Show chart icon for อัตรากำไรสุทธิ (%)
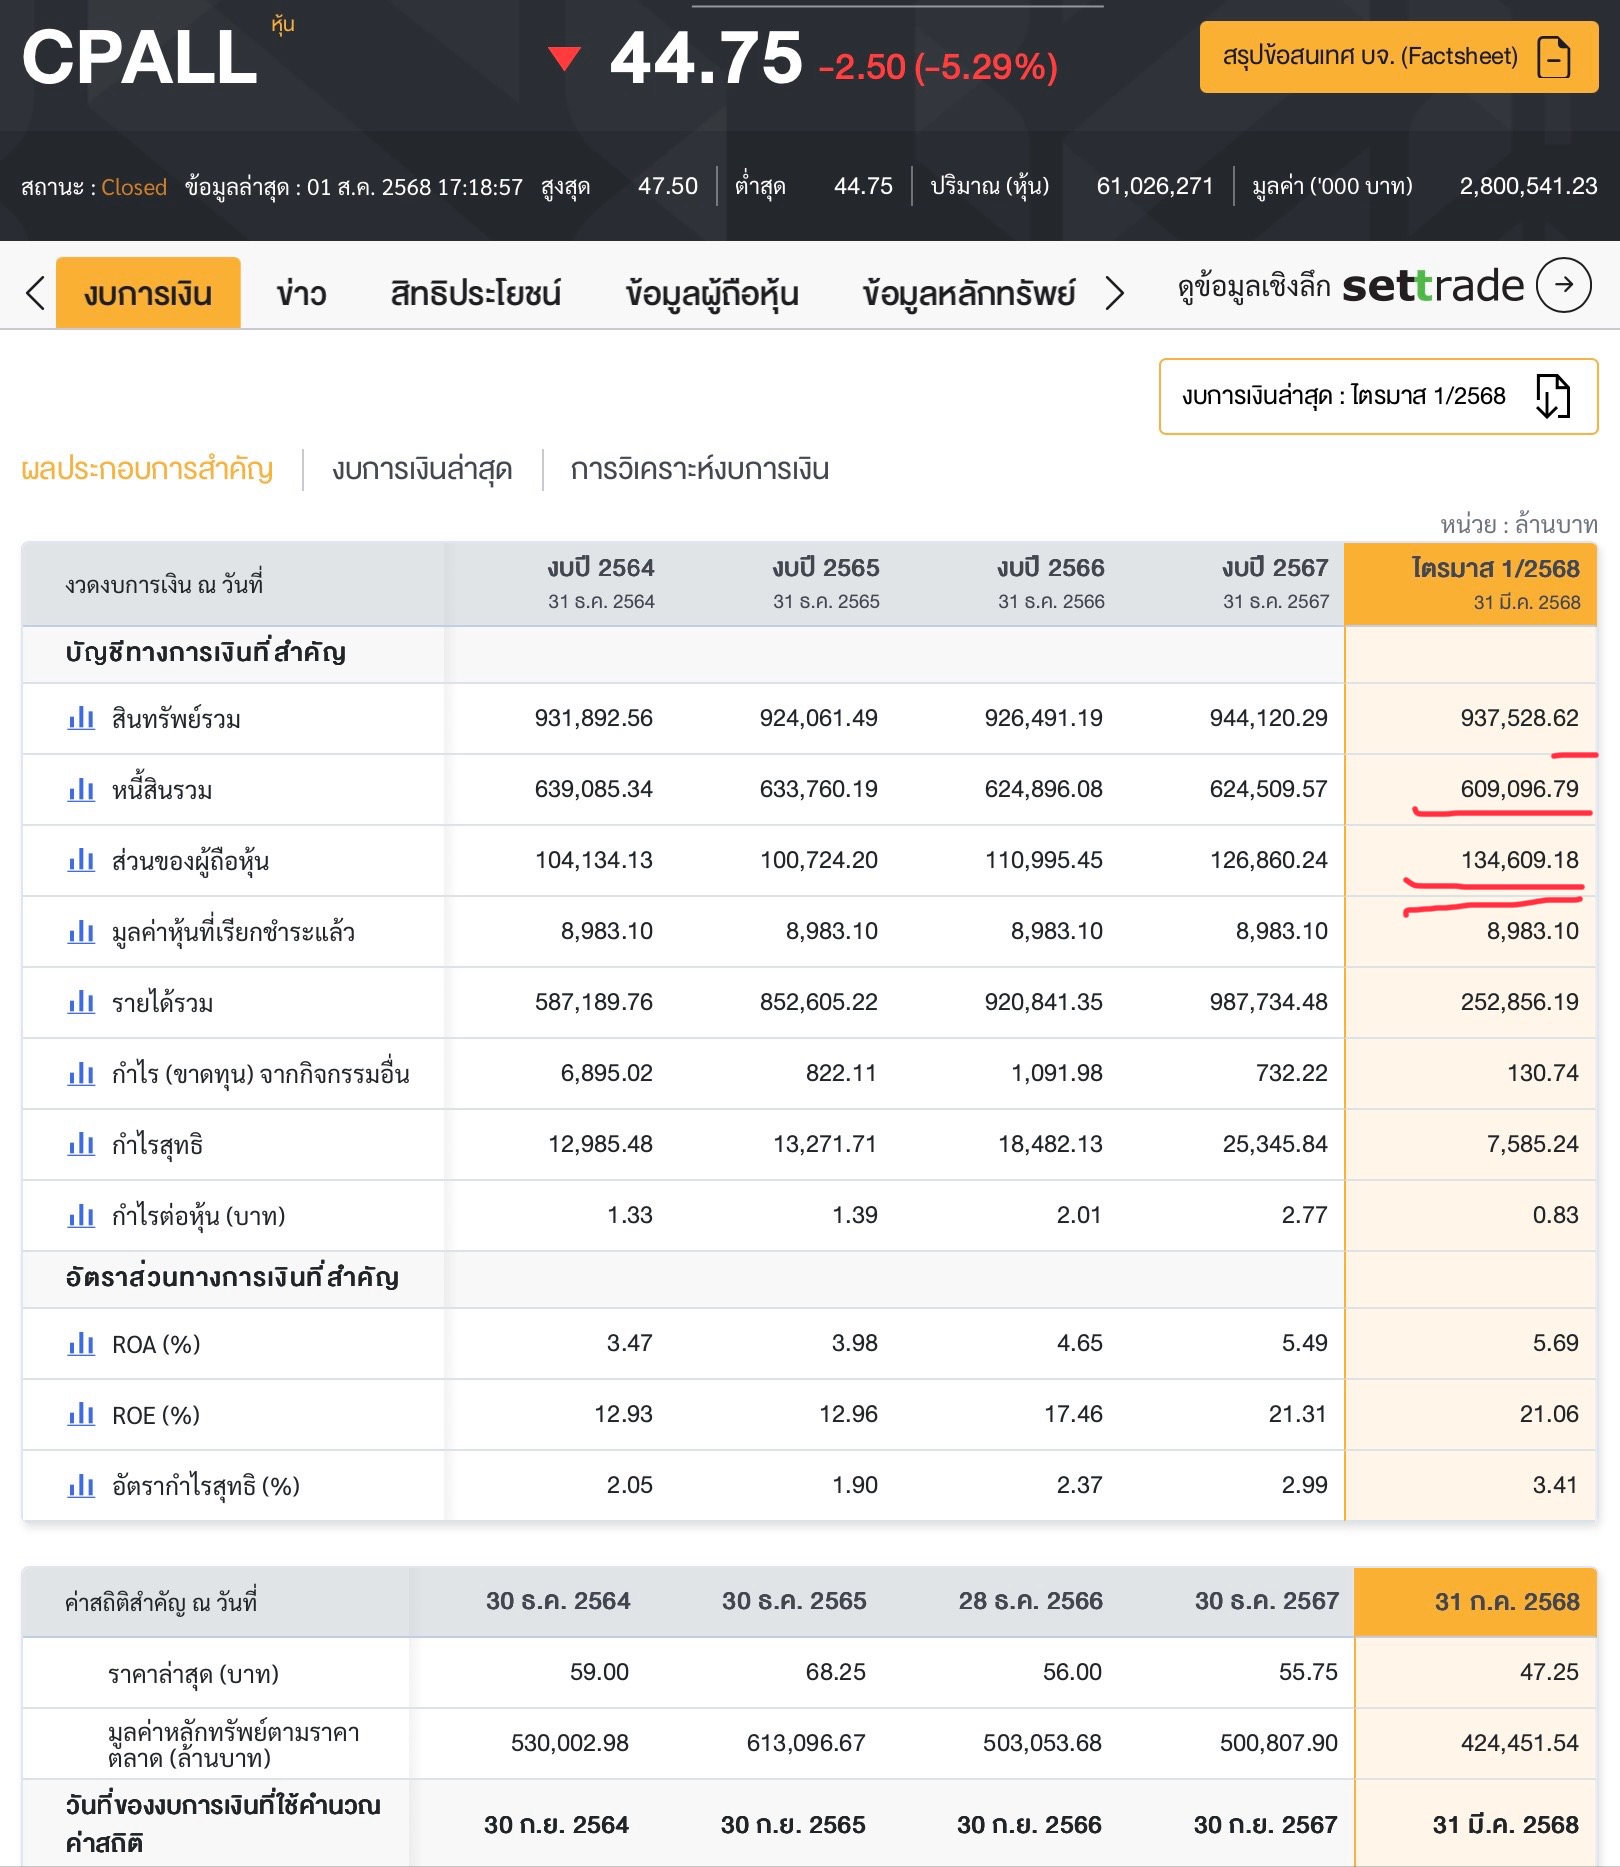 click(81, 1485)
